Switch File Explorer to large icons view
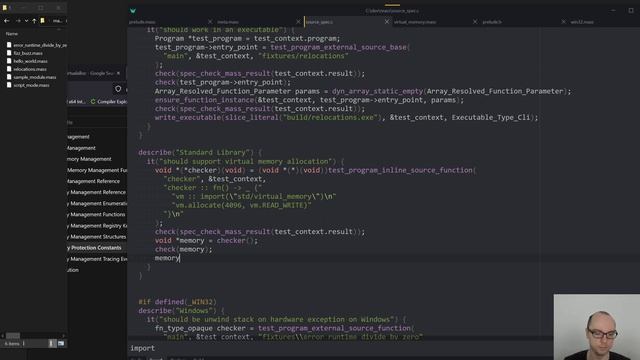This screenshot has height=360, width=640. [x=61, y=344]
